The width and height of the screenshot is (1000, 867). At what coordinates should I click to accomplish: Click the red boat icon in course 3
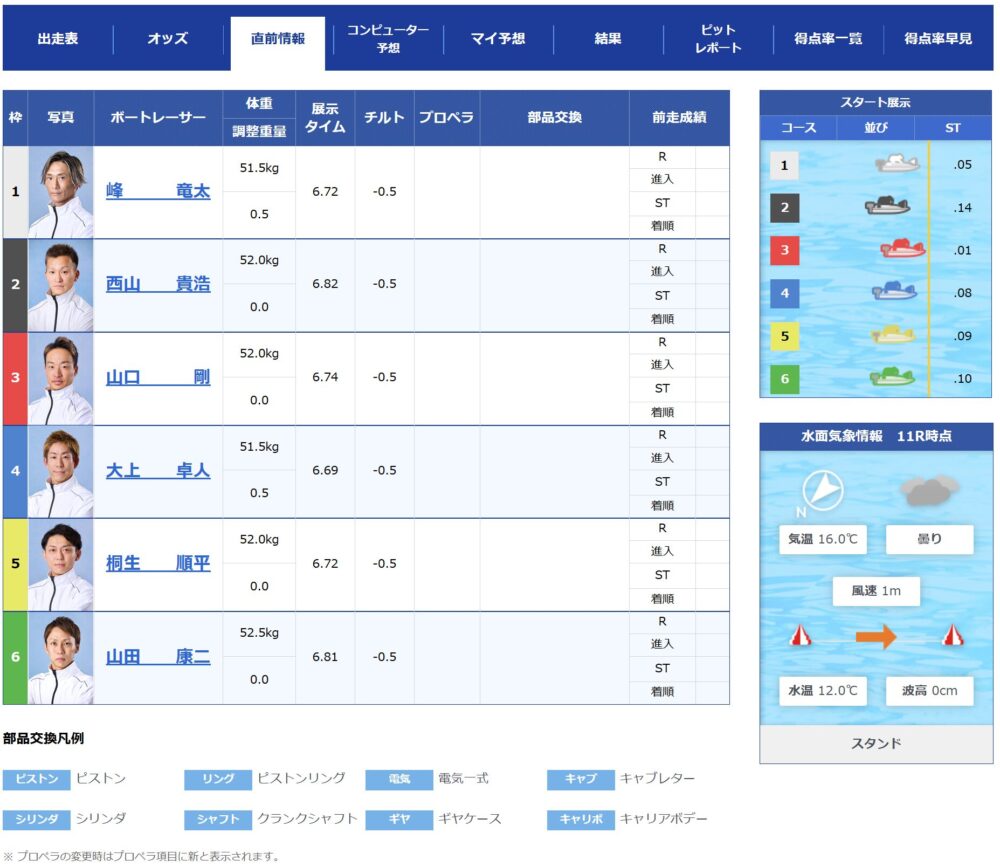click(x=902, y=249)
